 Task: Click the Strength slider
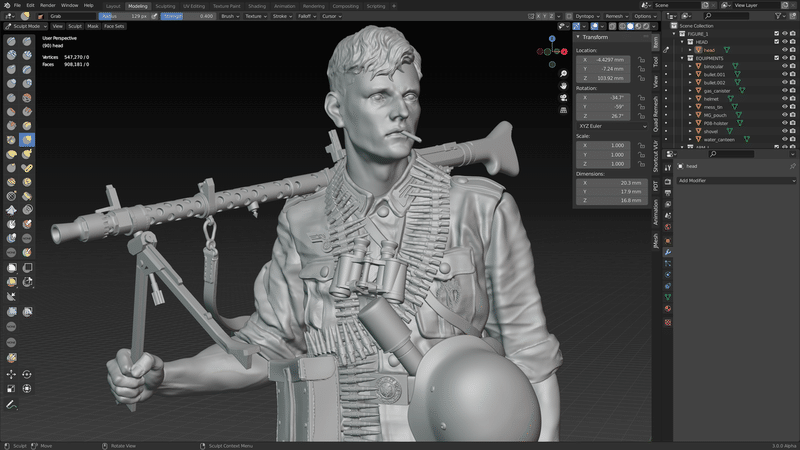tap(188, 16)
